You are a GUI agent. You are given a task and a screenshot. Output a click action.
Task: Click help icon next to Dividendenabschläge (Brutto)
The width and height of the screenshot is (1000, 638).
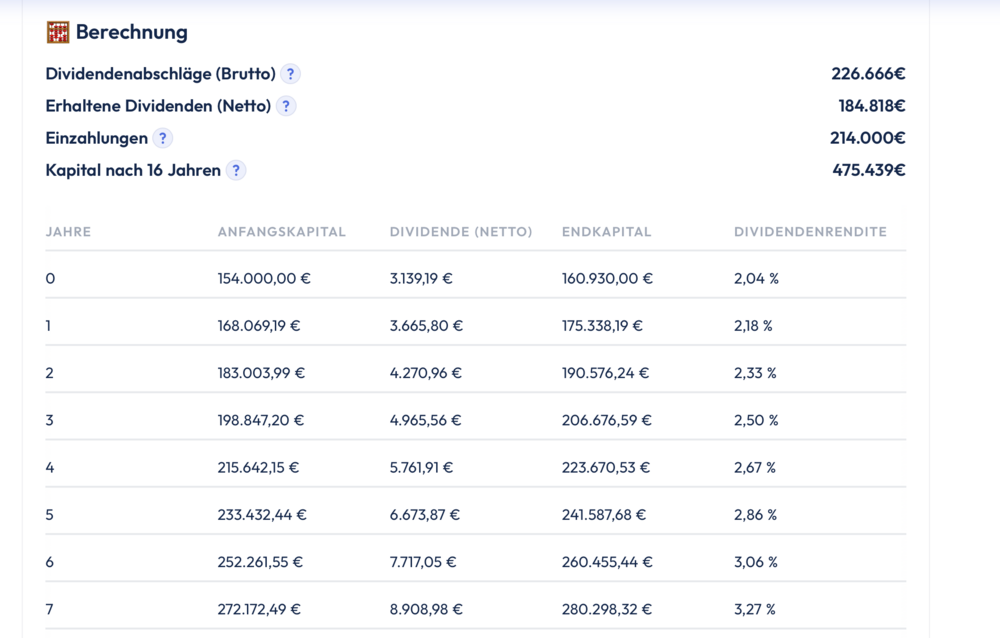(x=290, y=74)
